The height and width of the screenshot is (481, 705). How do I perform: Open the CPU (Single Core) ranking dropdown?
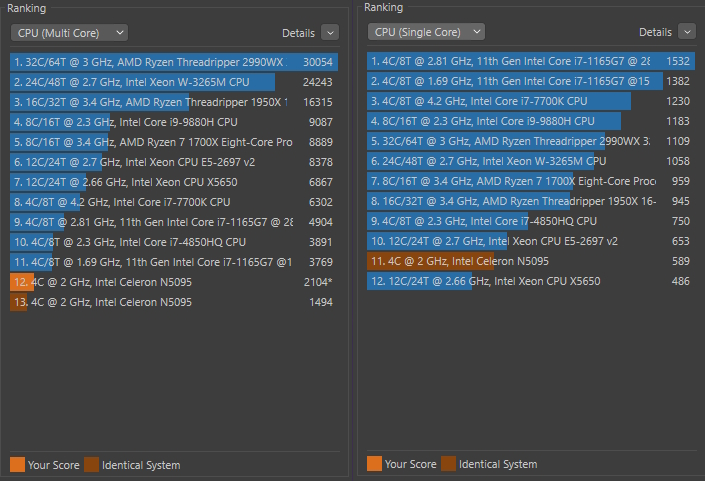426,32
